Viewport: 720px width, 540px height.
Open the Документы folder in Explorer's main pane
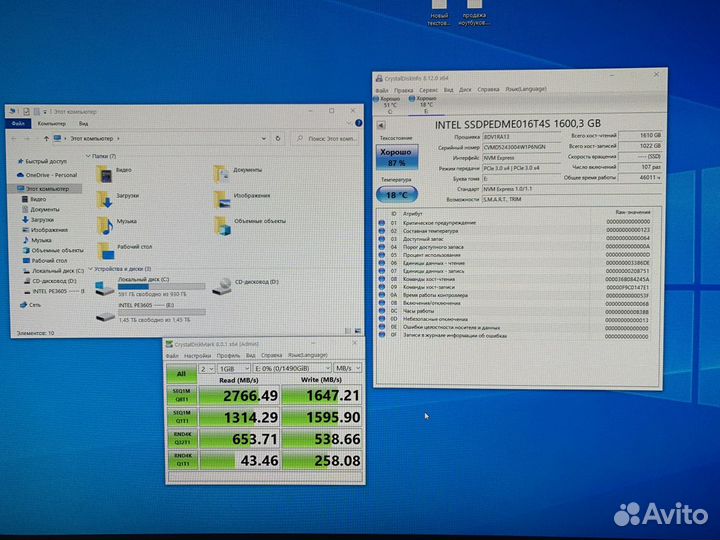point(238,174)
